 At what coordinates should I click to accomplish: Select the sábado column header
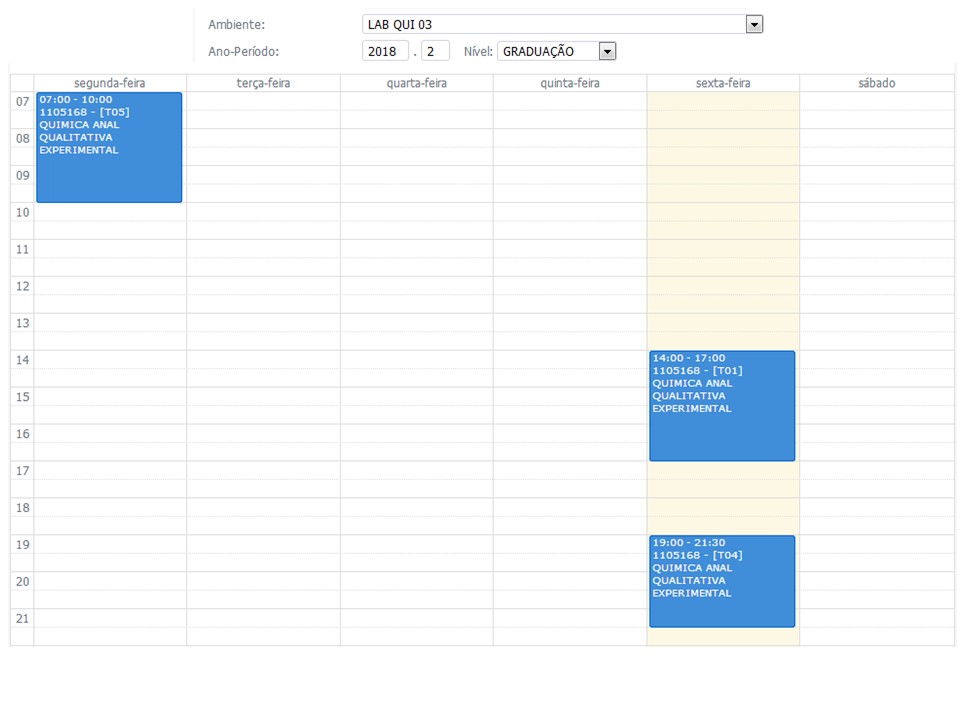coord(877,83)
